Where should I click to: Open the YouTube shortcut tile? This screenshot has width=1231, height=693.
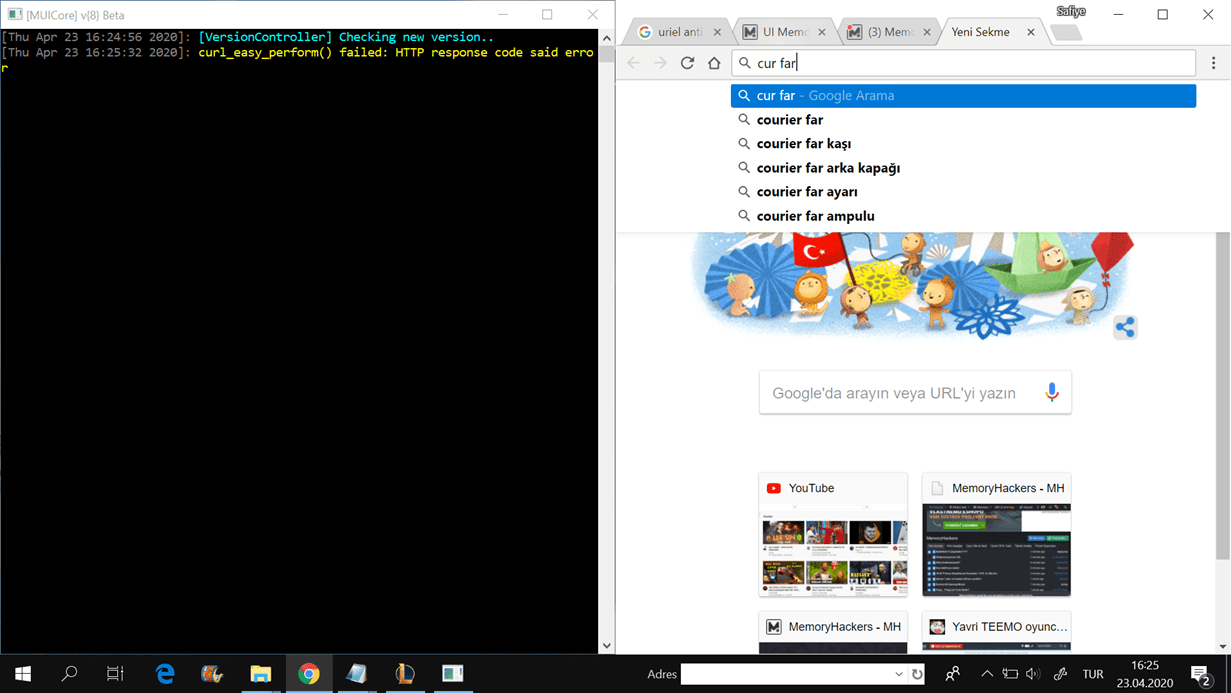(x=833, y=535)
